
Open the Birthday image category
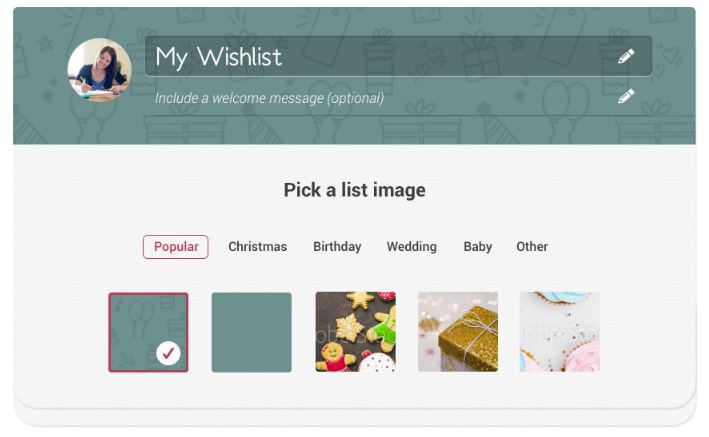(x=337, y=247)
